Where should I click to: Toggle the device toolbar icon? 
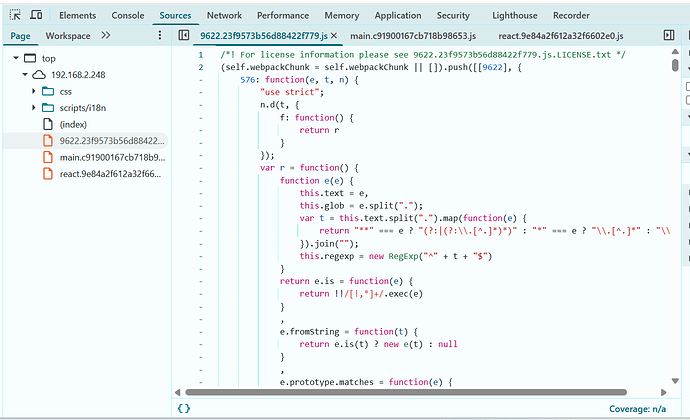[36, 15]
